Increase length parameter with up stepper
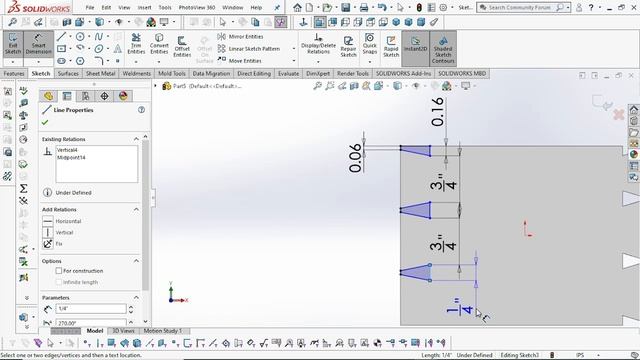The width and height of the screenshot is (640, 360). tap(131, 307)
